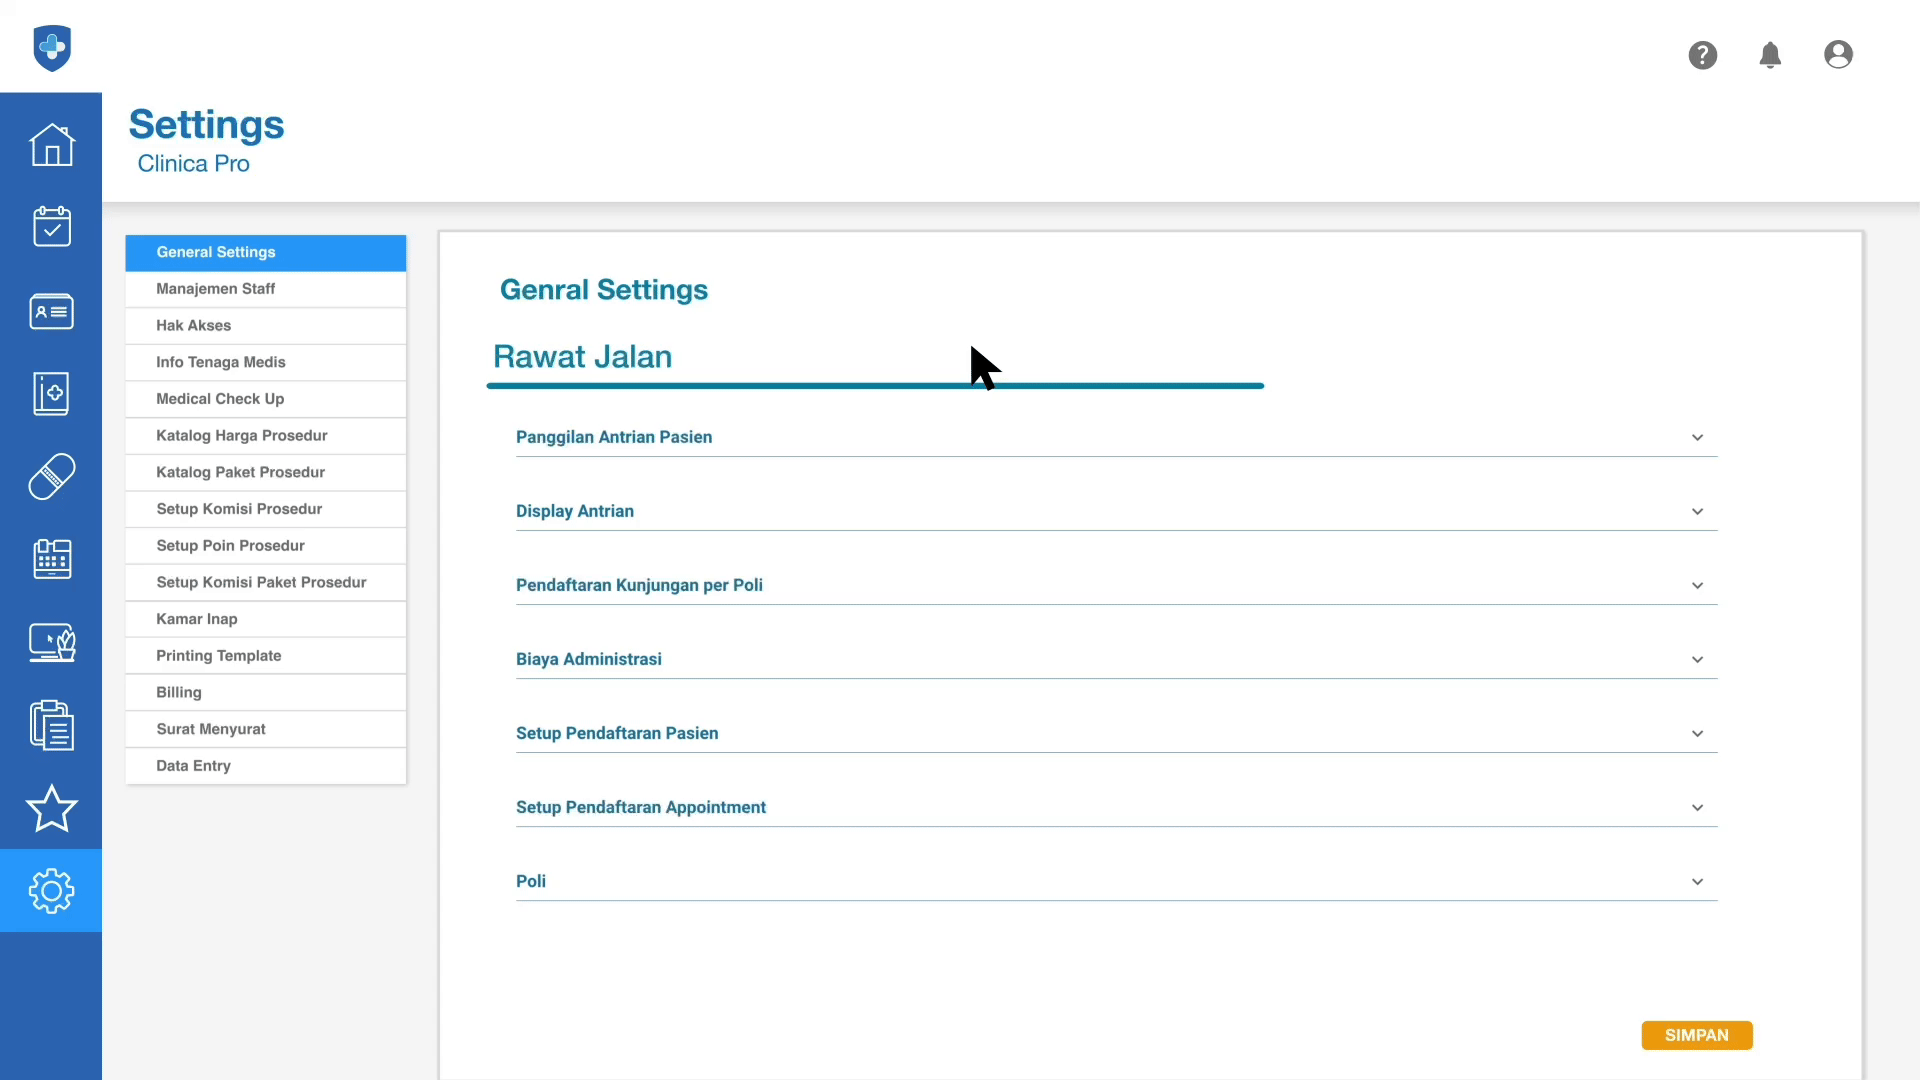
Task: Open the calendar checkmark appointment icon
Action: pos(51,227)
